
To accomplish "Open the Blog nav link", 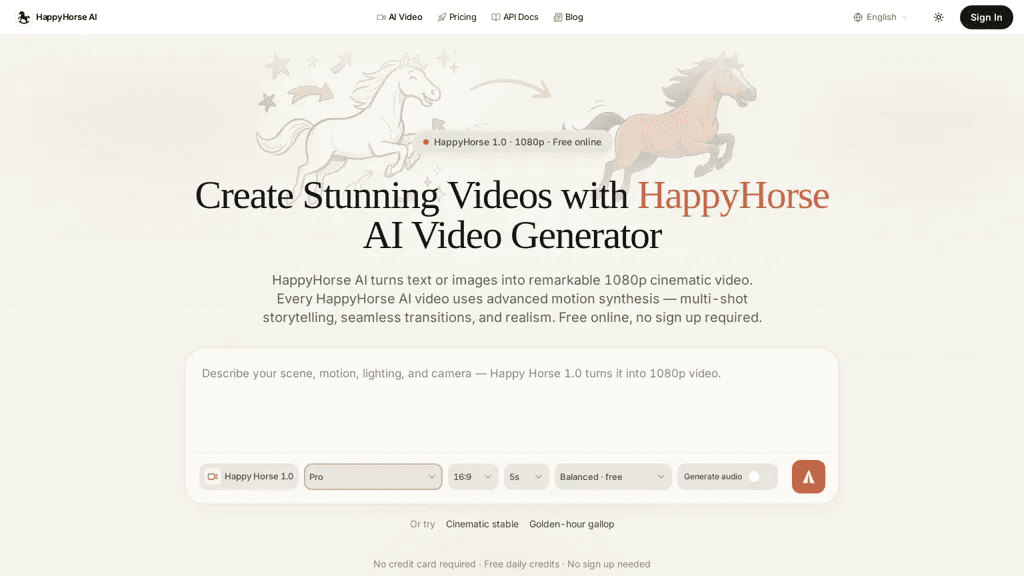I will click(568, 18).
